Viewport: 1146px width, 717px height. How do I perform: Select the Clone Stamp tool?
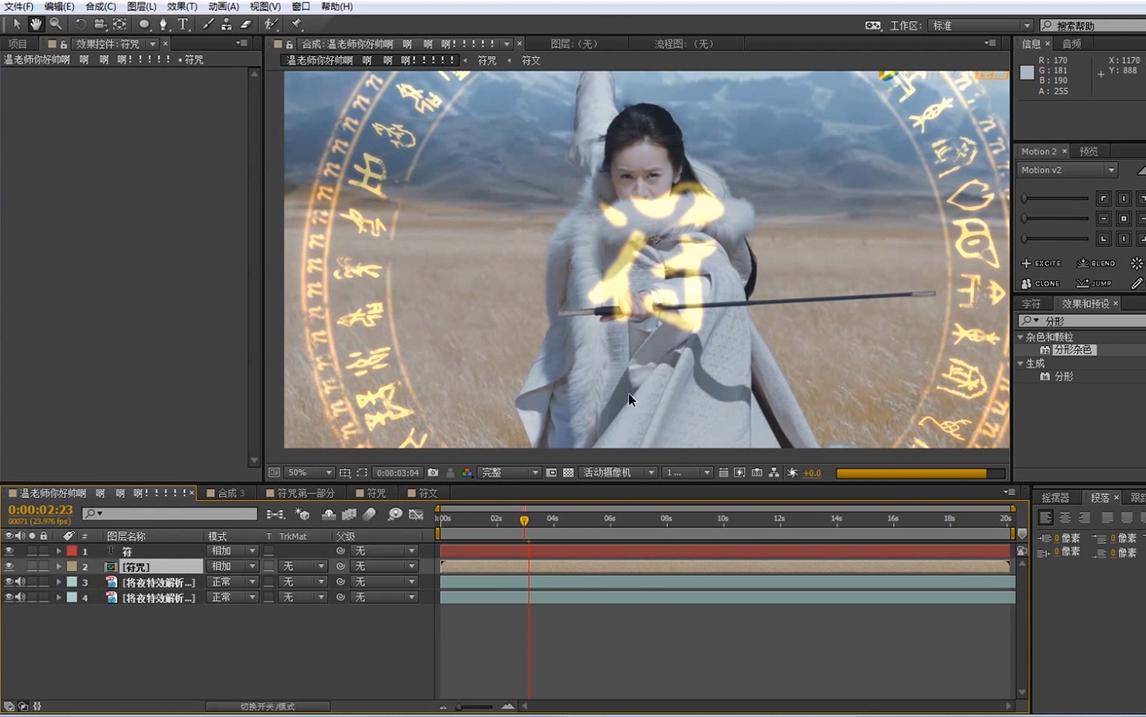(227, 24)
